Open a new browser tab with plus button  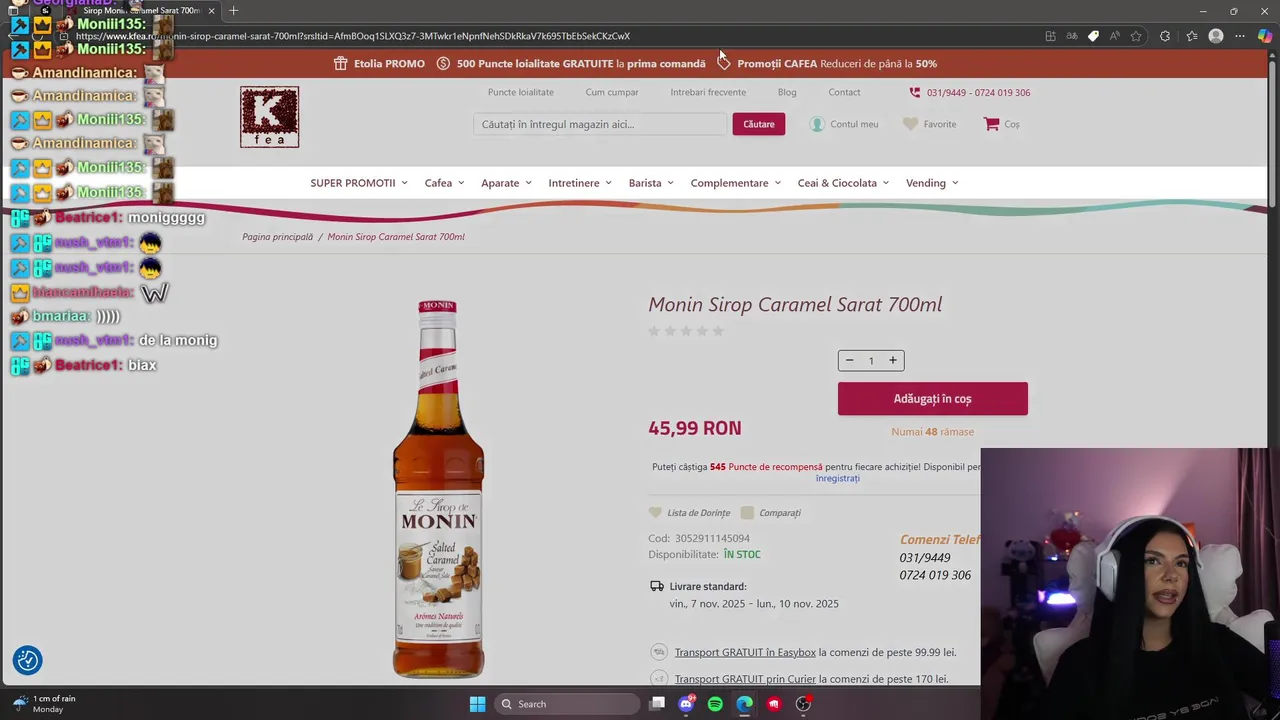click(233, 11)
